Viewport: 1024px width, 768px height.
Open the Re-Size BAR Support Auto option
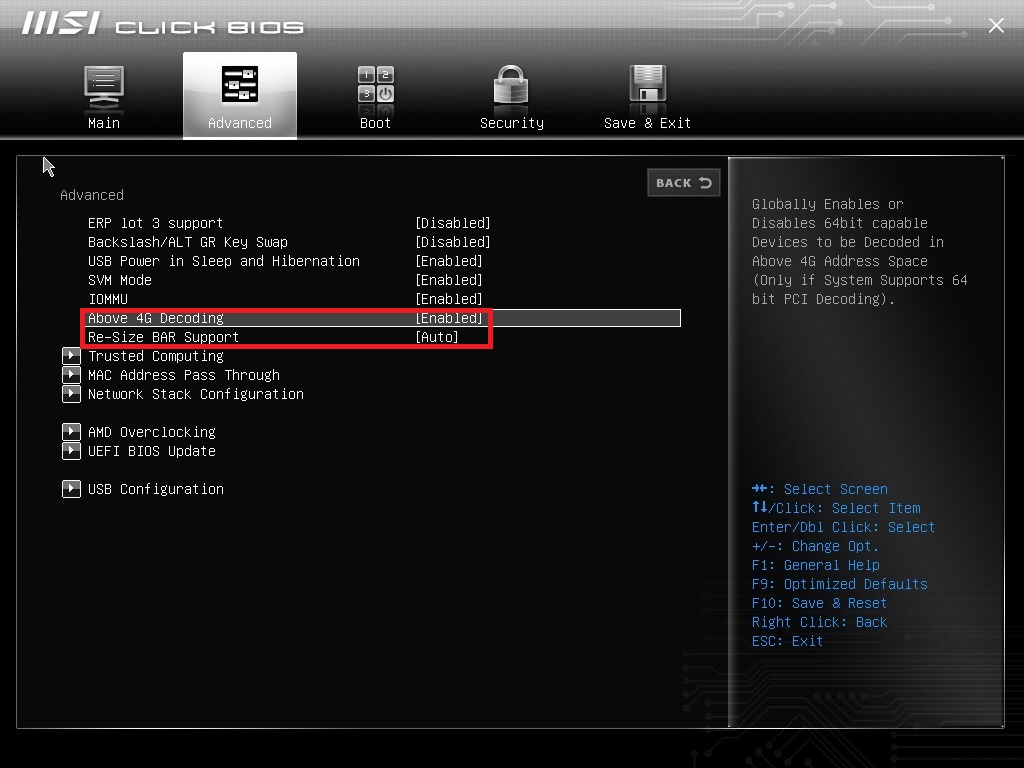[x=437, y=337]
